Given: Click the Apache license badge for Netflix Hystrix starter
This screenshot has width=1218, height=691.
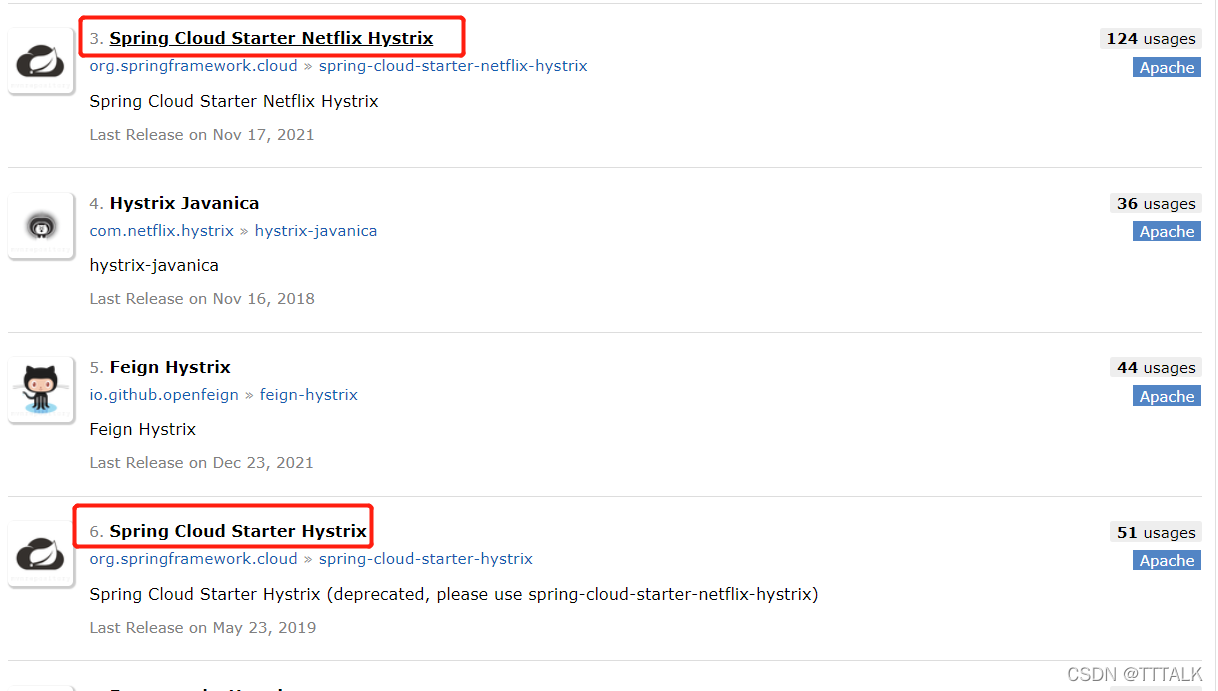Looking at the screenshot, I should (1167, 68).
